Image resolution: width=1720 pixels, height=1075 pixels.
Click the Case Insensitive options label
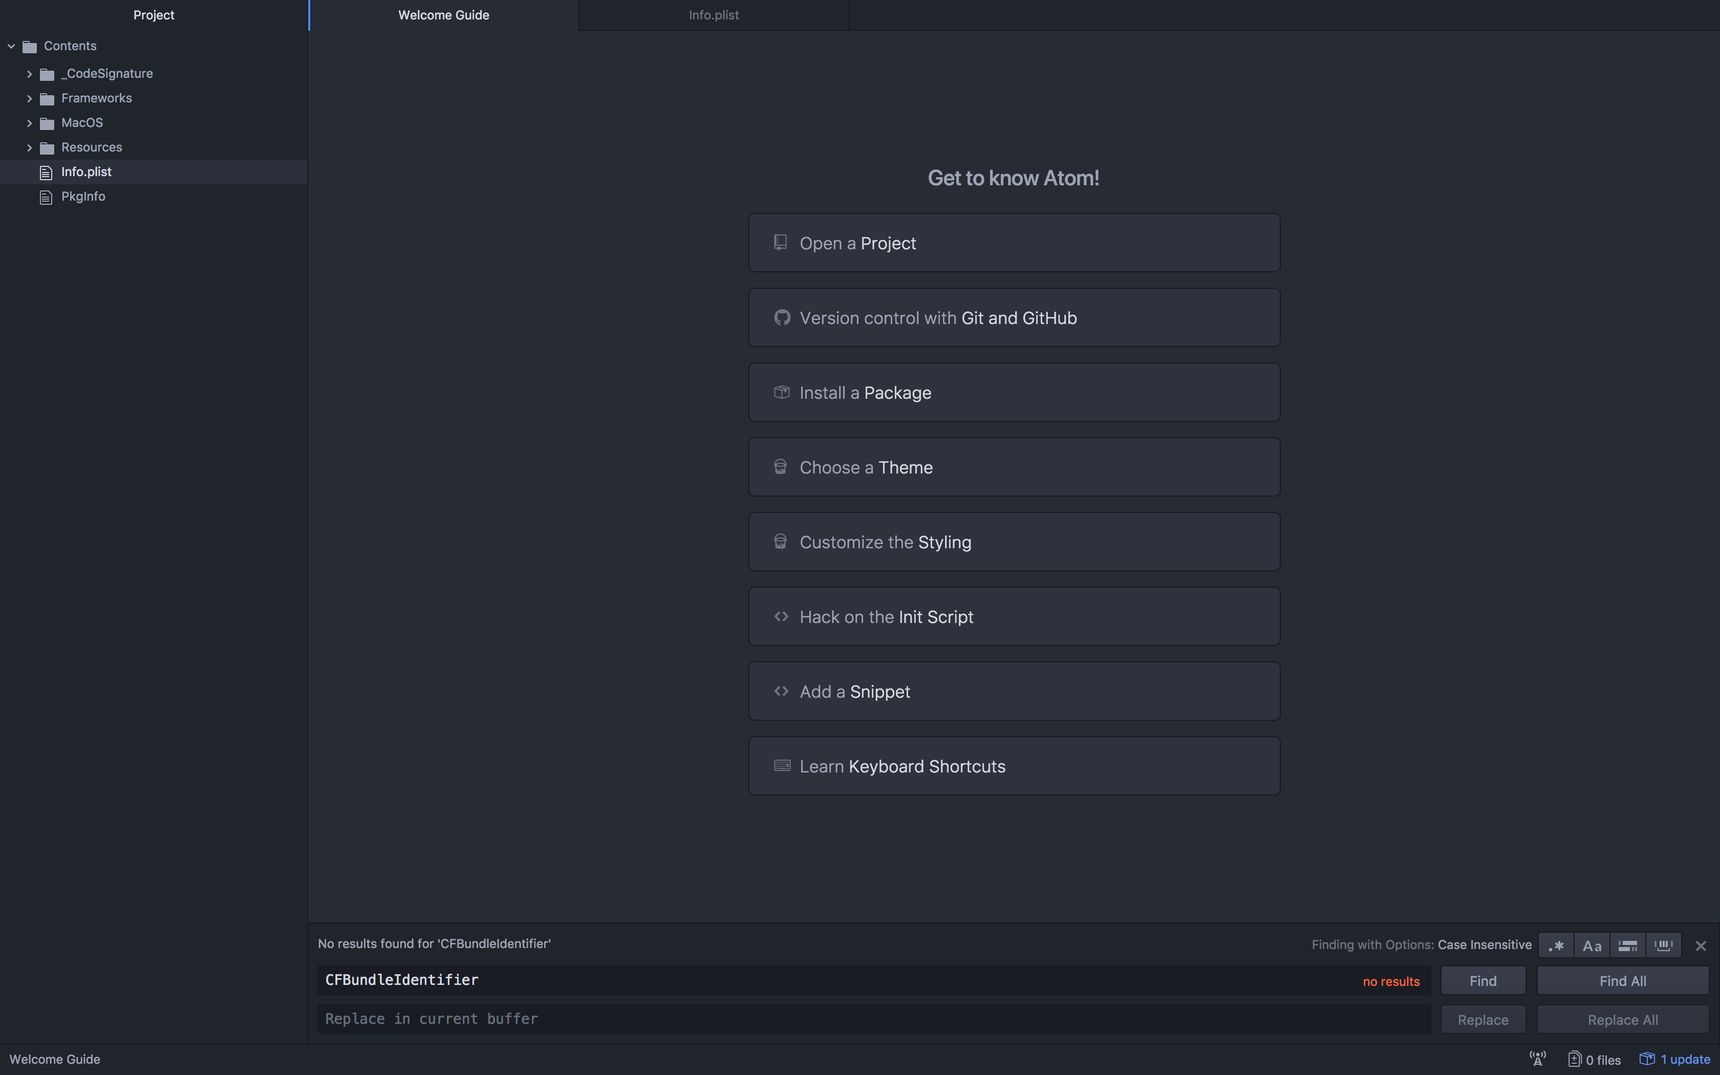(x=1485, y=945)
